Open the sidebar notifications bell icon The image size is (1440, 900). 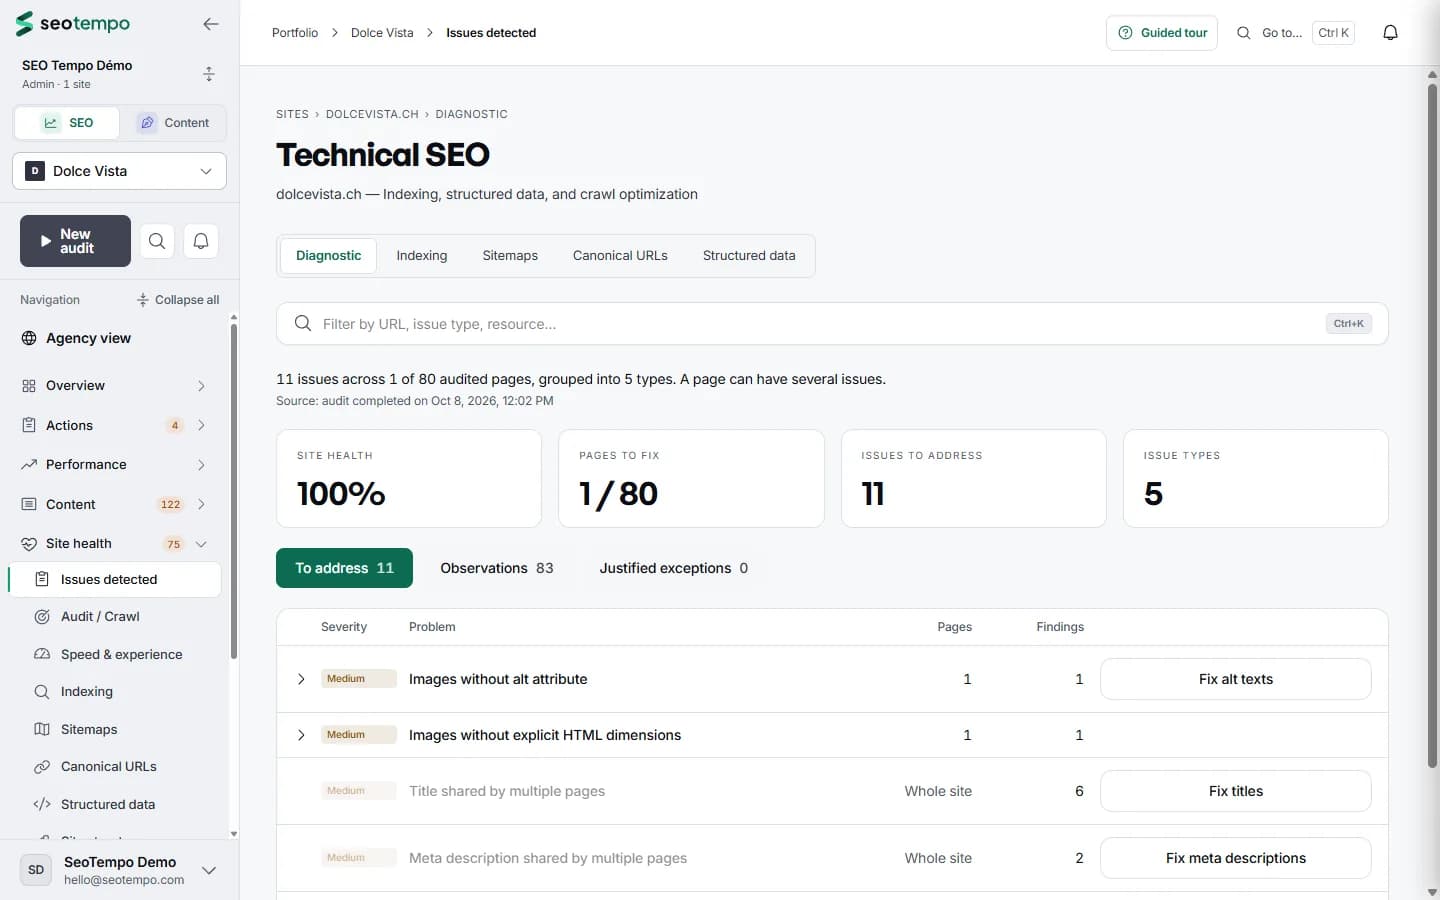pos(201,241)
